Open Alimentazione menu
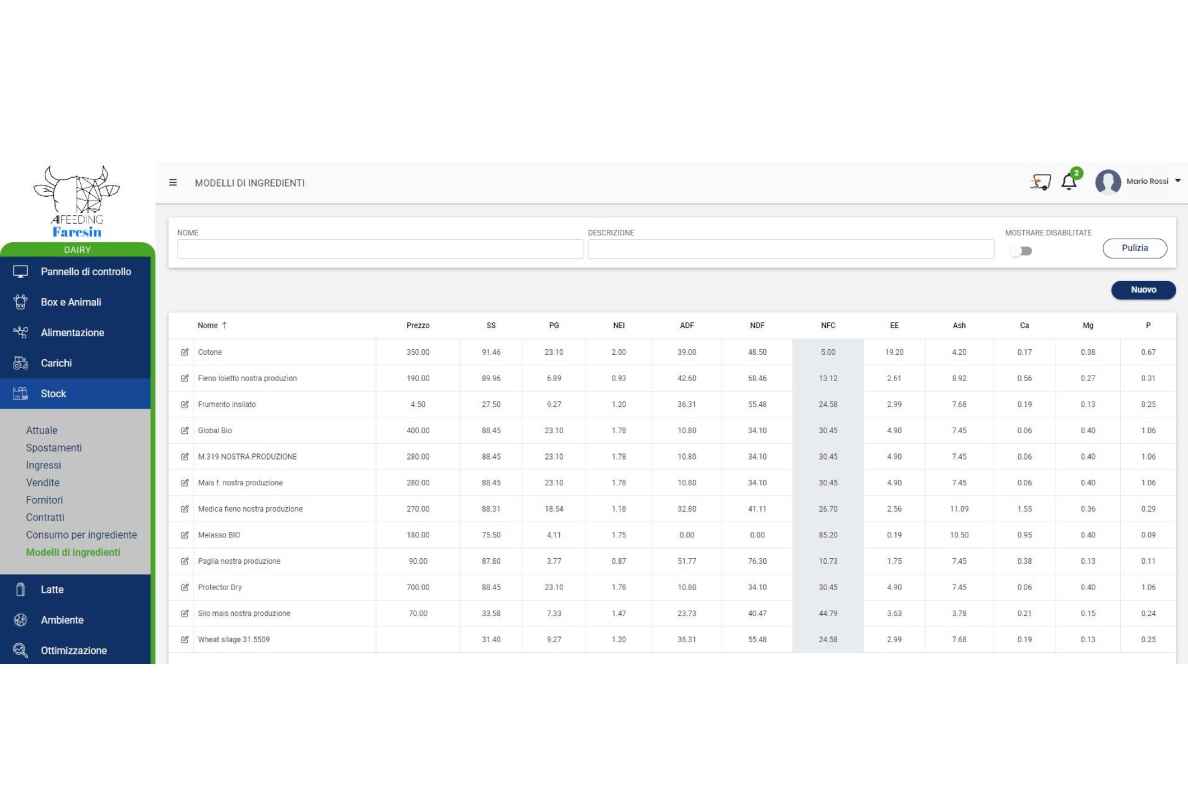 click(76, 333)
